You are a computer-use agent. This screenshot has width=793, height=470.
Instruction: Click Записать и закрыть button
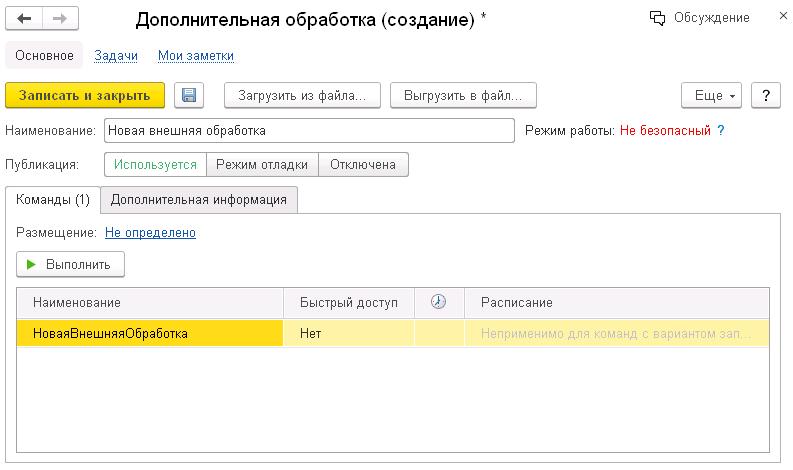pos(85,95)
